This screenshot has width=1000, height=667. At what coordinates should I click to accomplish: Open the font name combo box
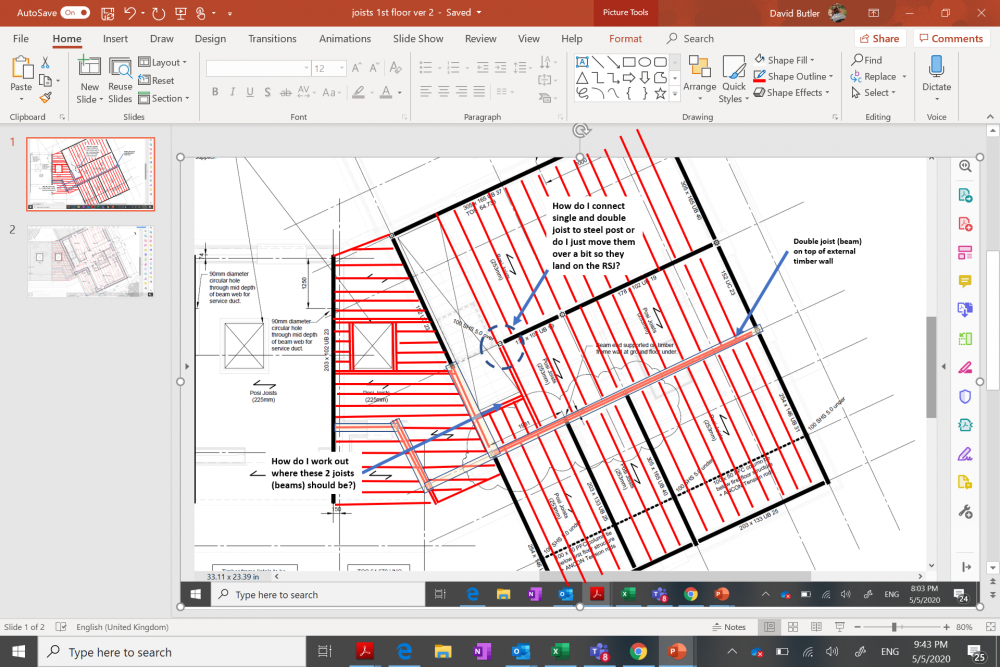(x=258, y=68)
